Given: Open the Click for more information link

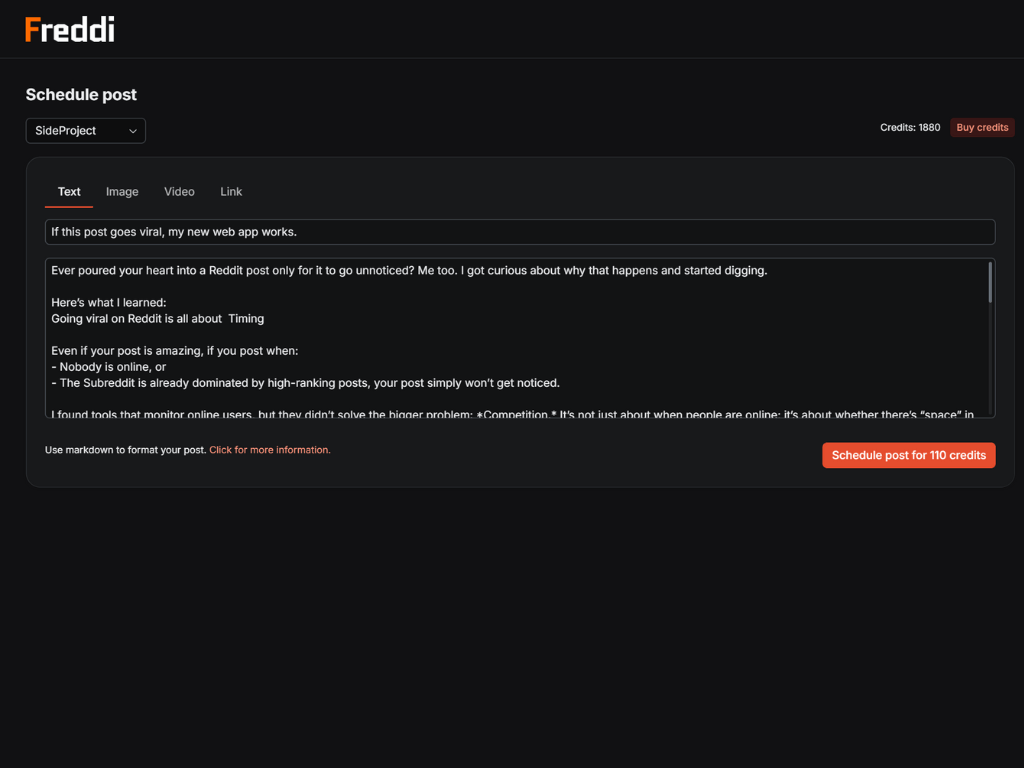Looking at the screenshot, I should [270, 450].
